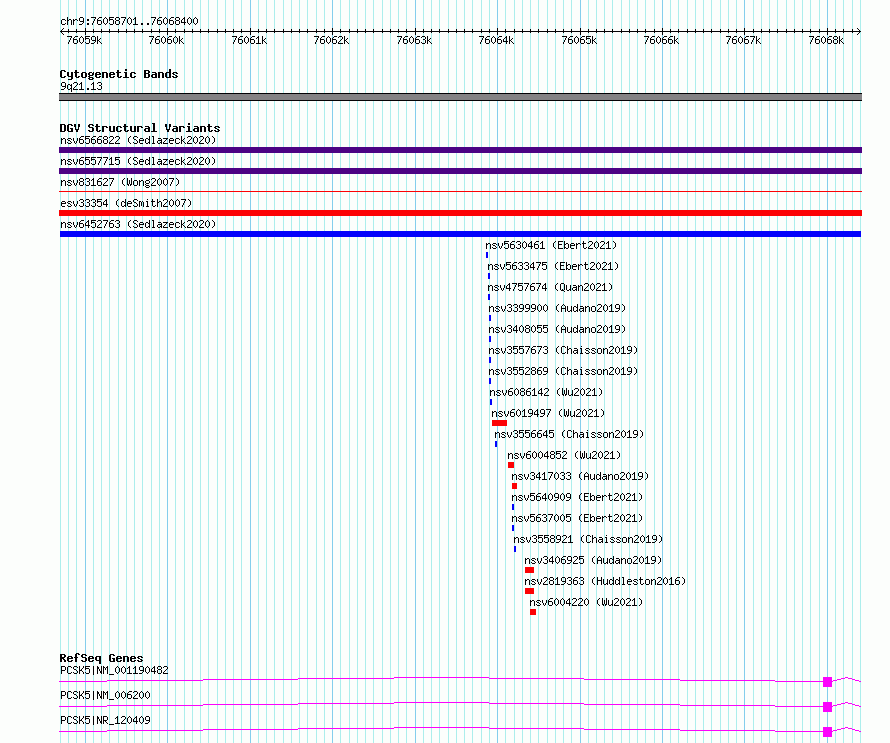Open nsv6086142 (Wu2021) variant
This screenshot has width=890, height=743.
(x=546, y=392)
